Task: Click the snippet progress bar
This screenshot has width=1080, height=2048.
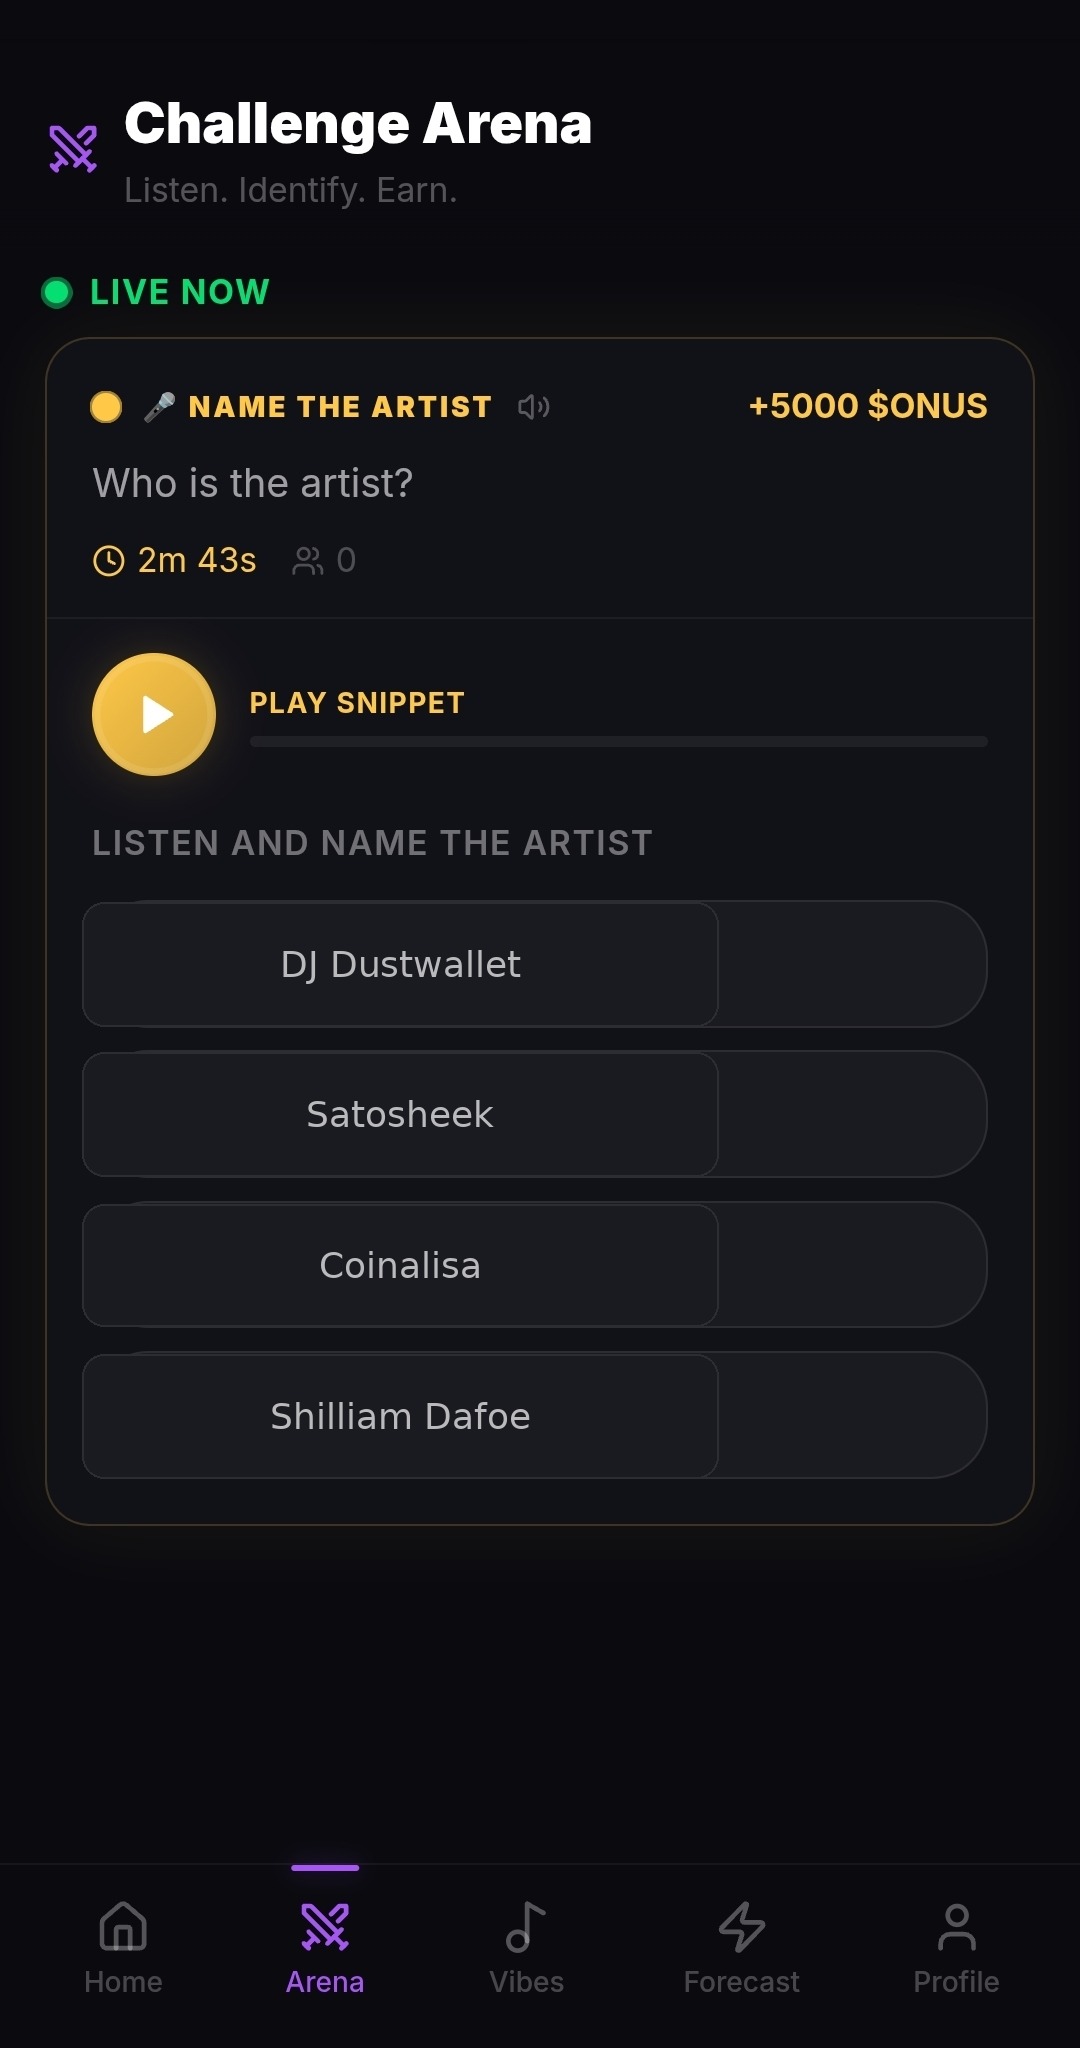Action: tap(618, 742)
